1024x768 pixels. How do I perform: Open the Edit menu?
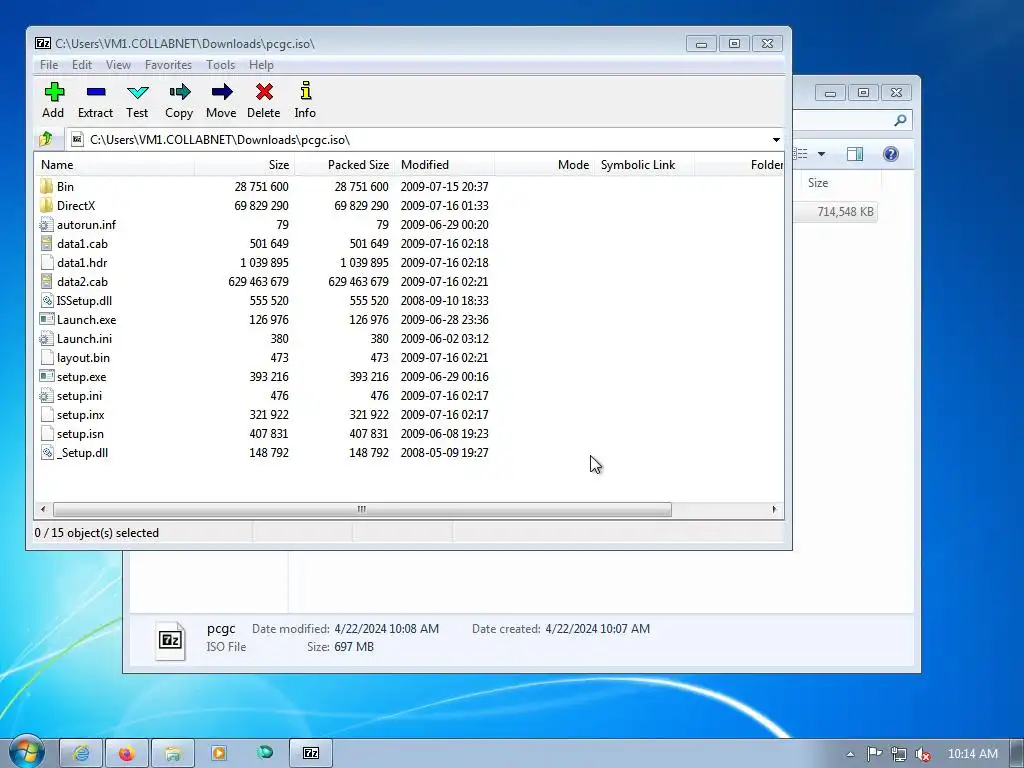click(82, 65)
